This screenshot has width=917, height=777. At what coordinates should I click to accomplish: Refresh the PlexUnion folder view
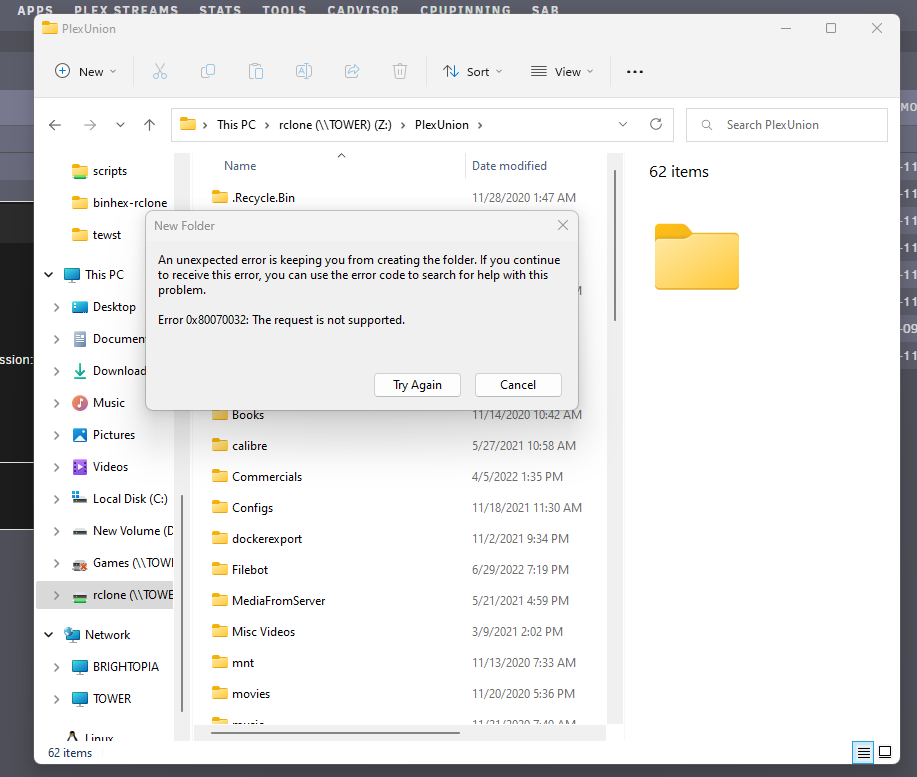tap(656, 124)
